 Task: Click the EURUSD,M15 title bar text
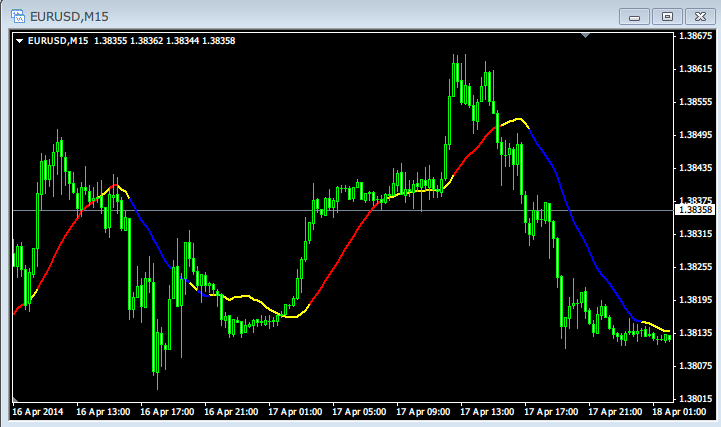pyautogui.click(x=69, y=17)
